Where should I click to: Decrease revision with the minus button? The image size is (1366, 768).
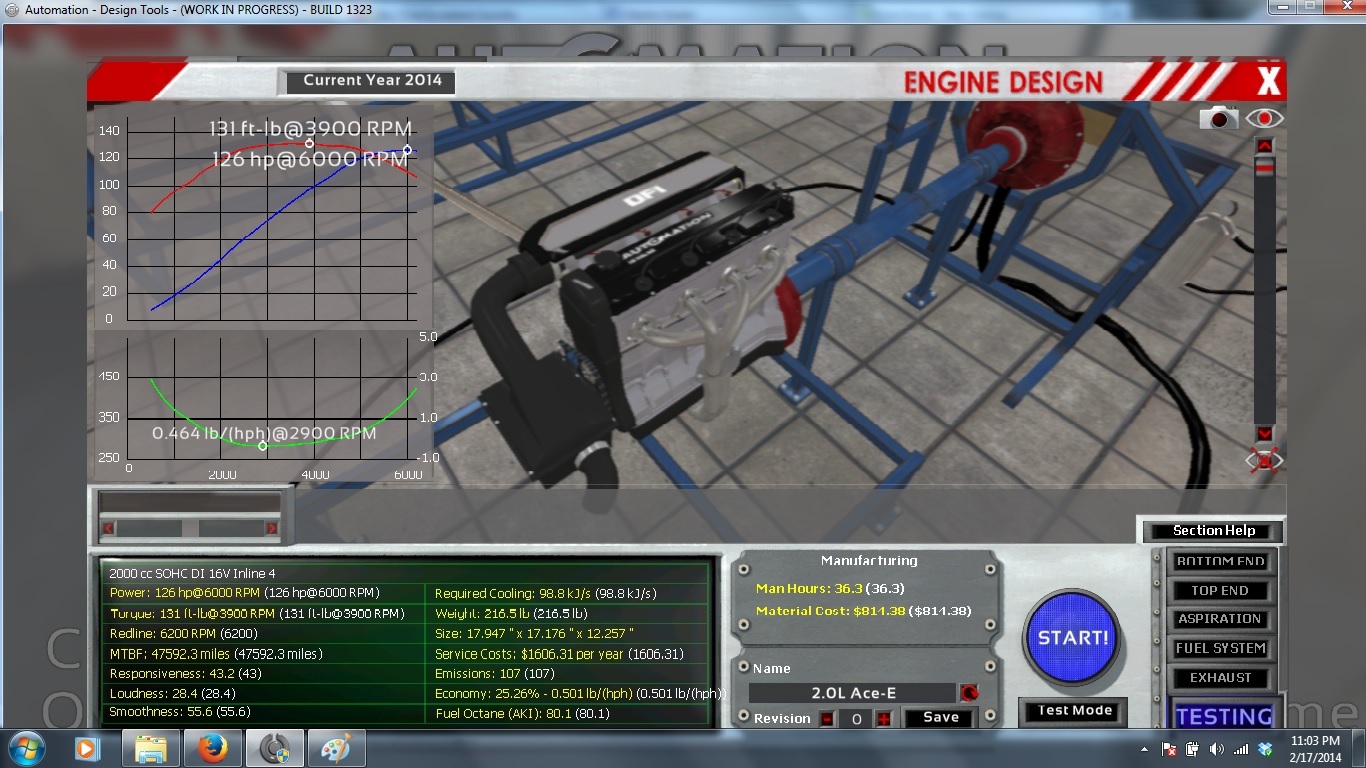(x=827, y=719)
